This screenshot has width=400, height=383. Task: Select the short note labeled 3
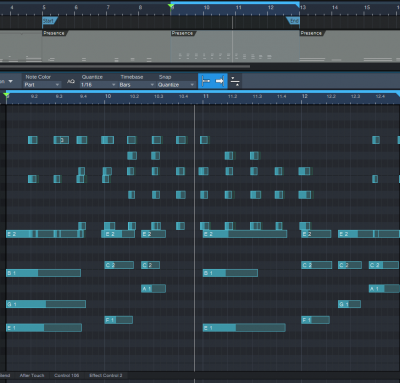click(x=61, y=140)
